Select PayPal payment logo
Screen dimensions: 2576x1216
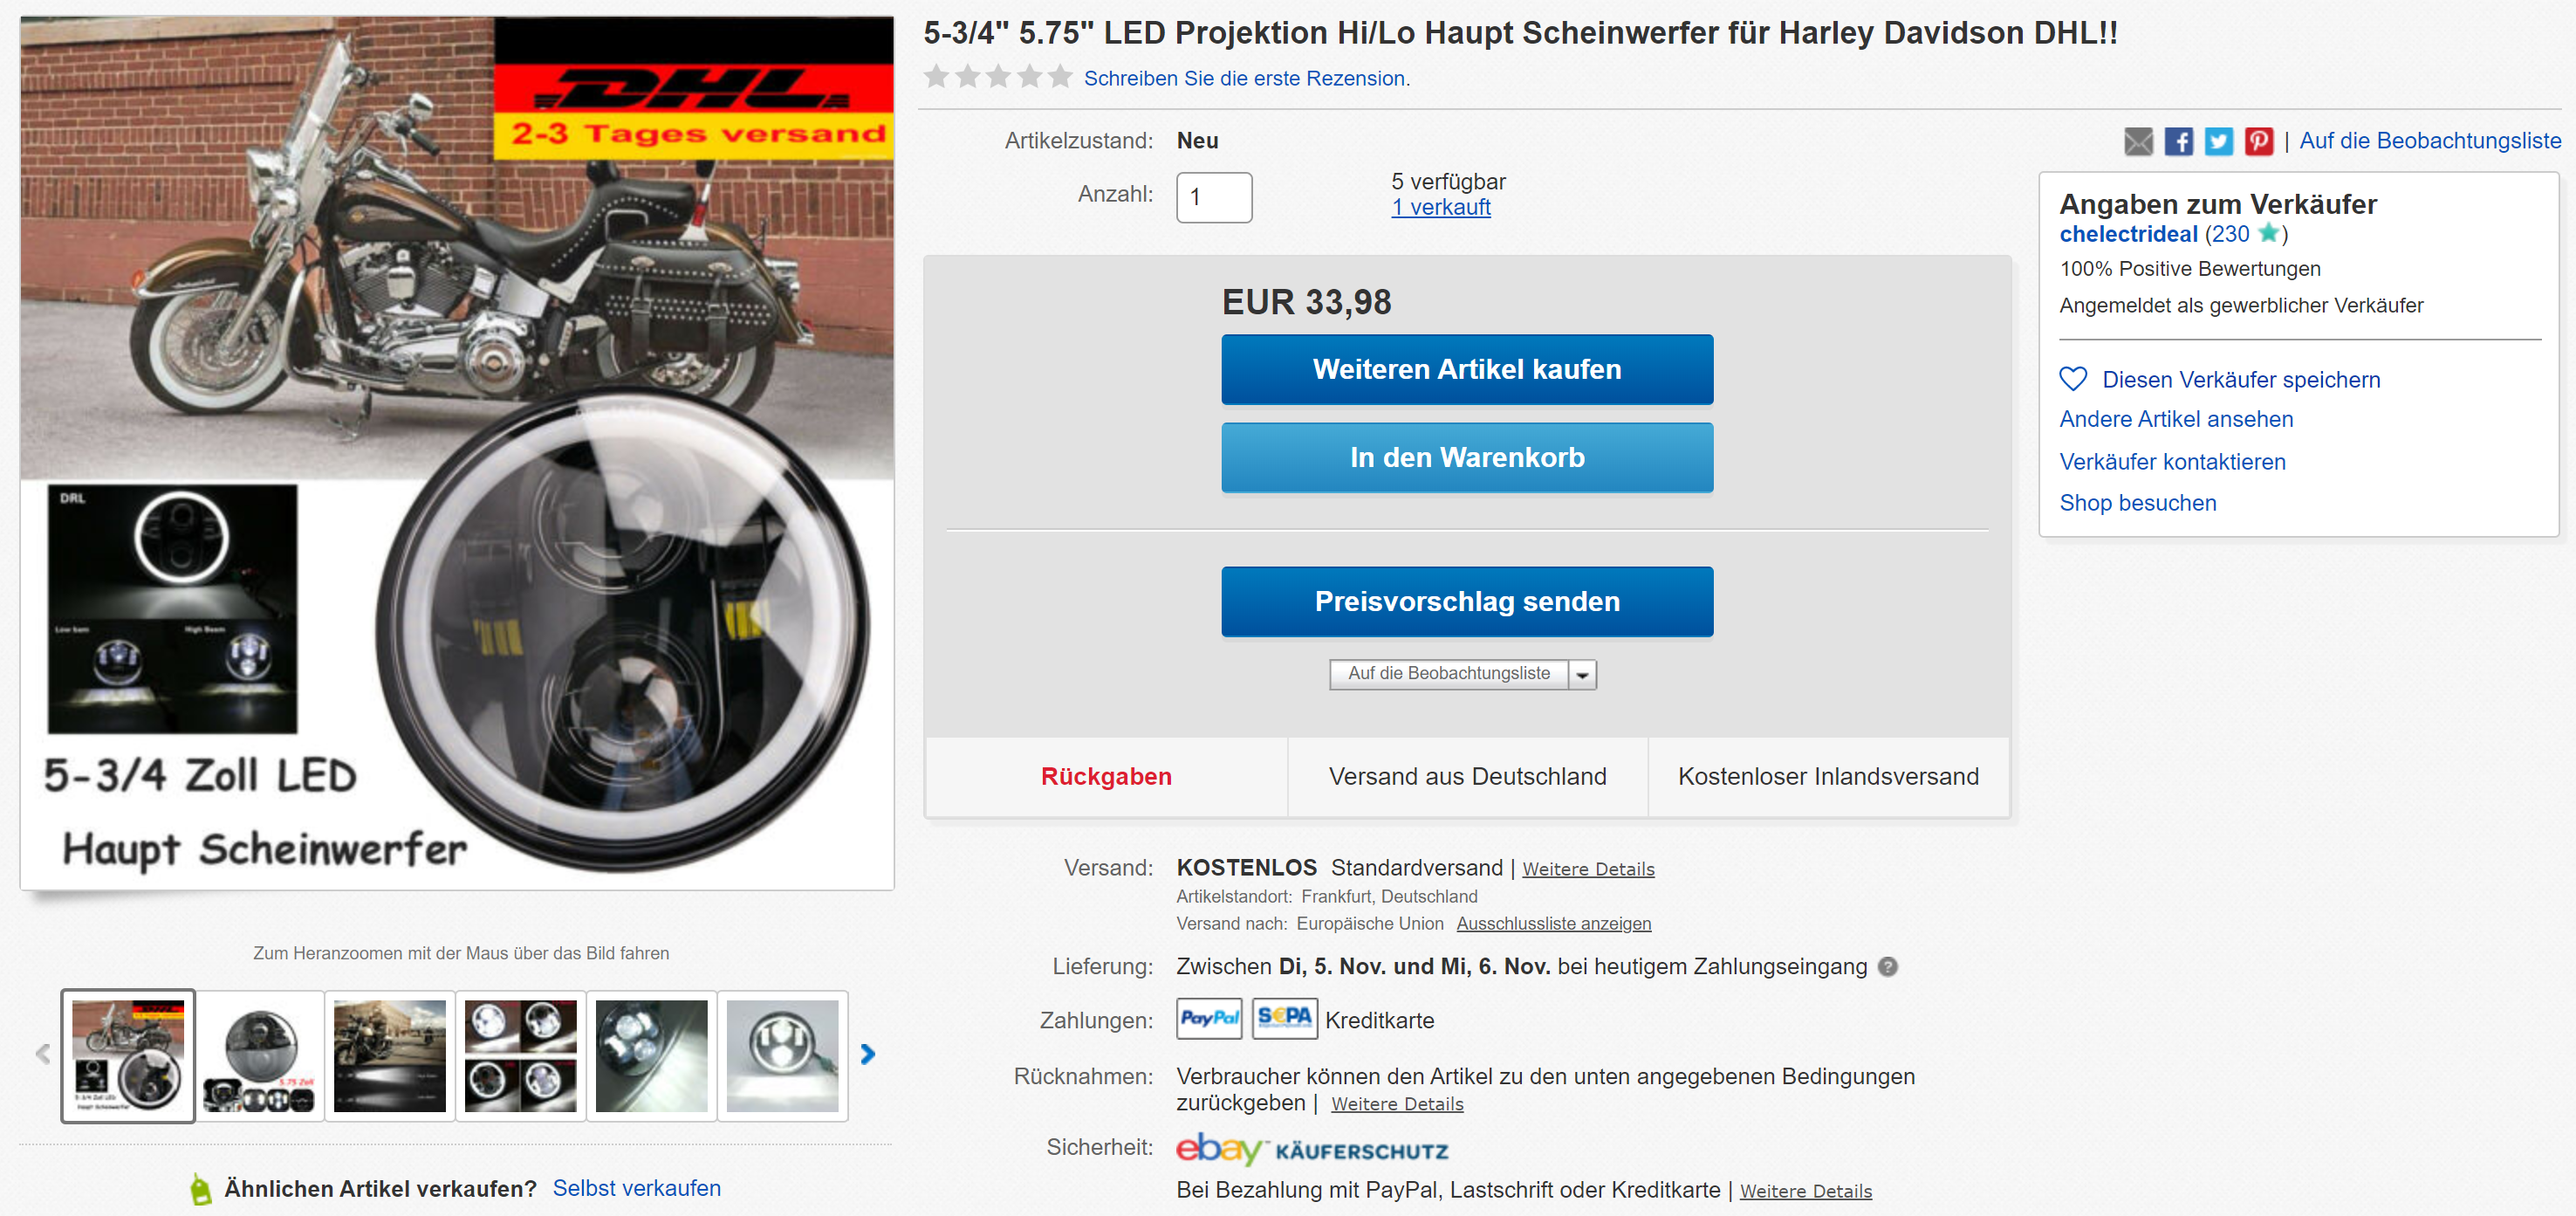tap(1209, 1019)
